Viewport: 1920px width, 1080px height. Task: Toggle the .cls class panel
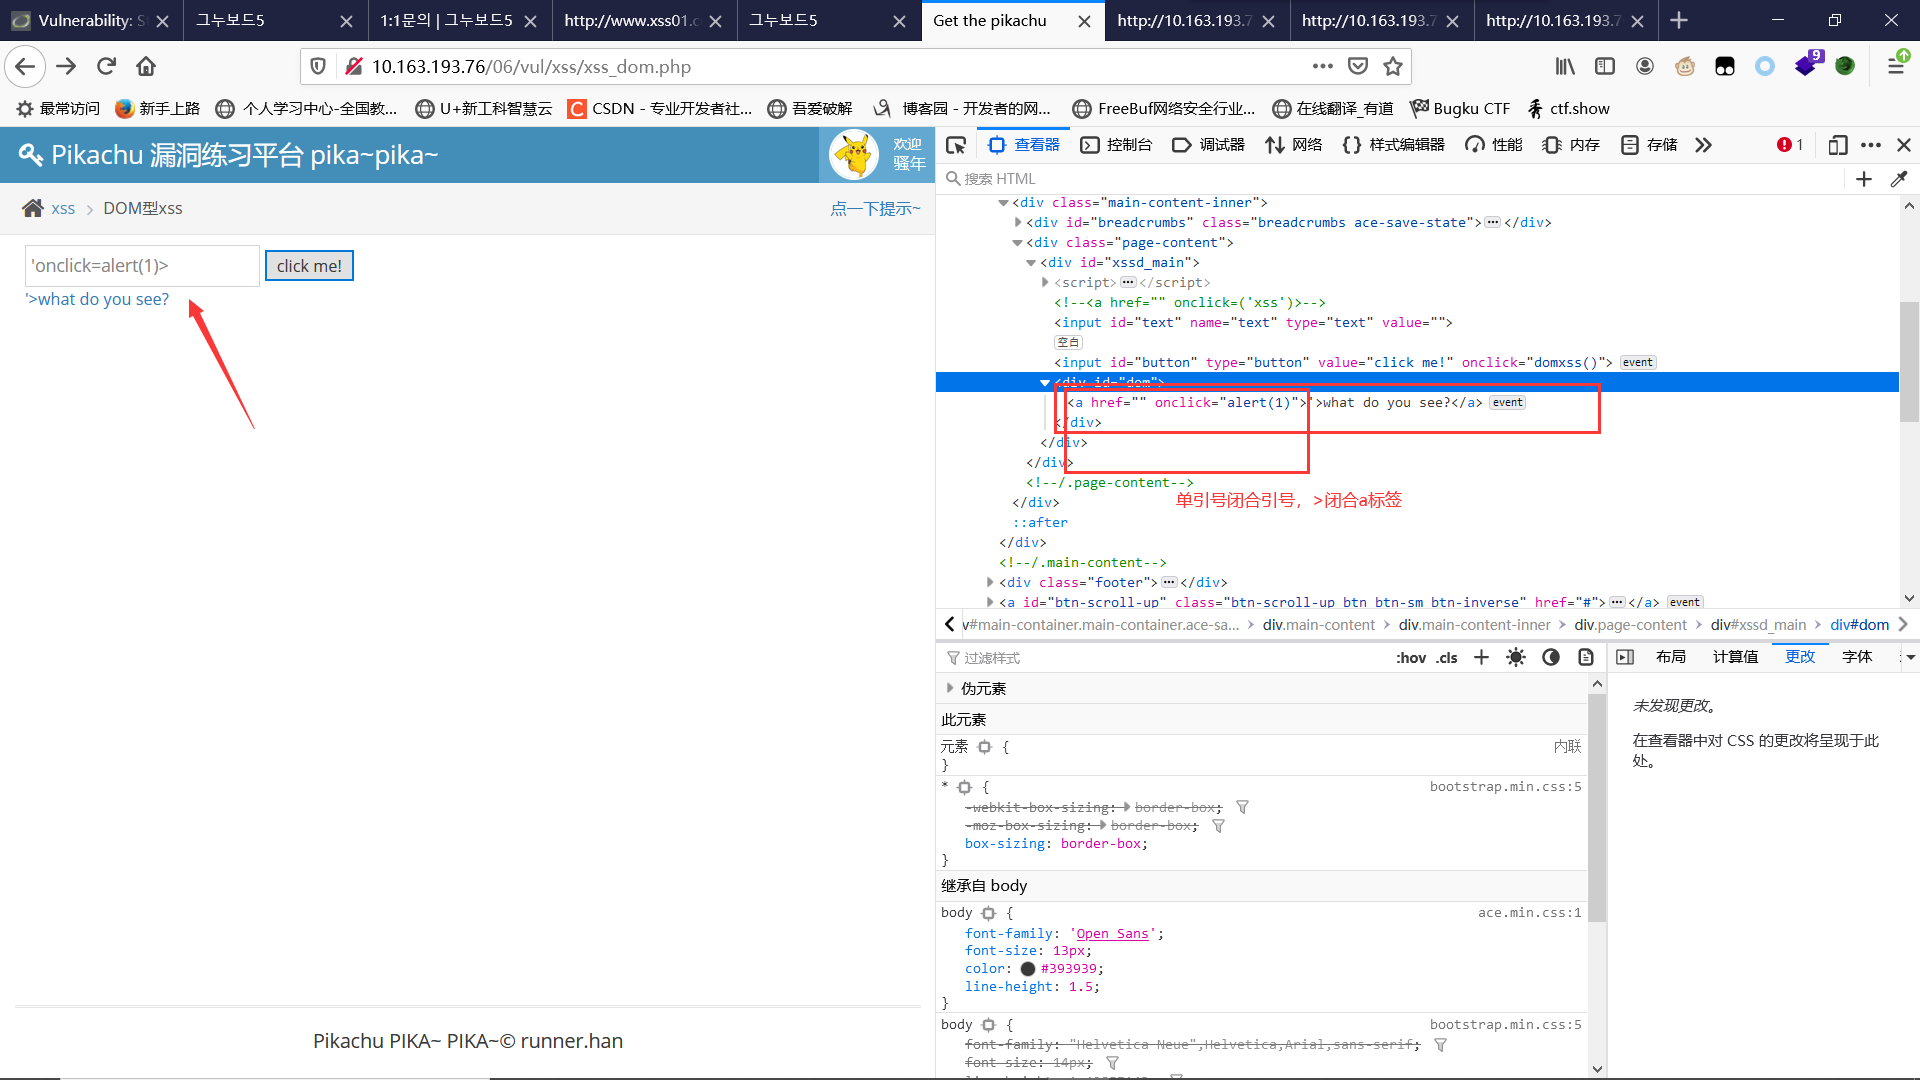[1447, 657]
